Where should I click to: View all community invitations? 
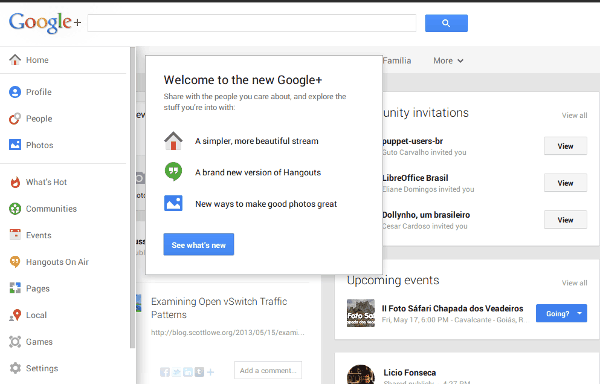click(x=574, y=116)
